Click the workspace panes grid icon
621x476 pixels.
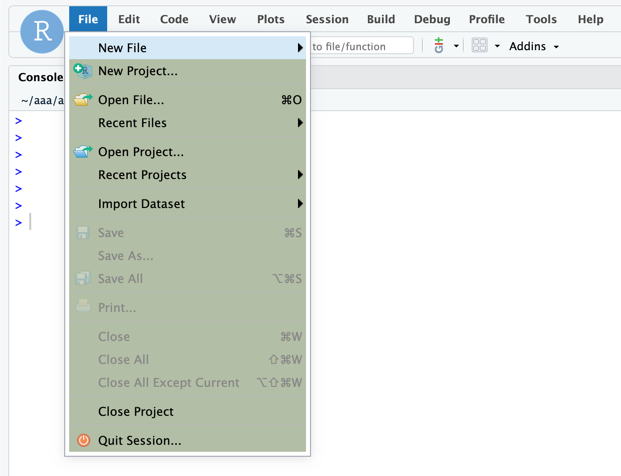click(479, 46)
